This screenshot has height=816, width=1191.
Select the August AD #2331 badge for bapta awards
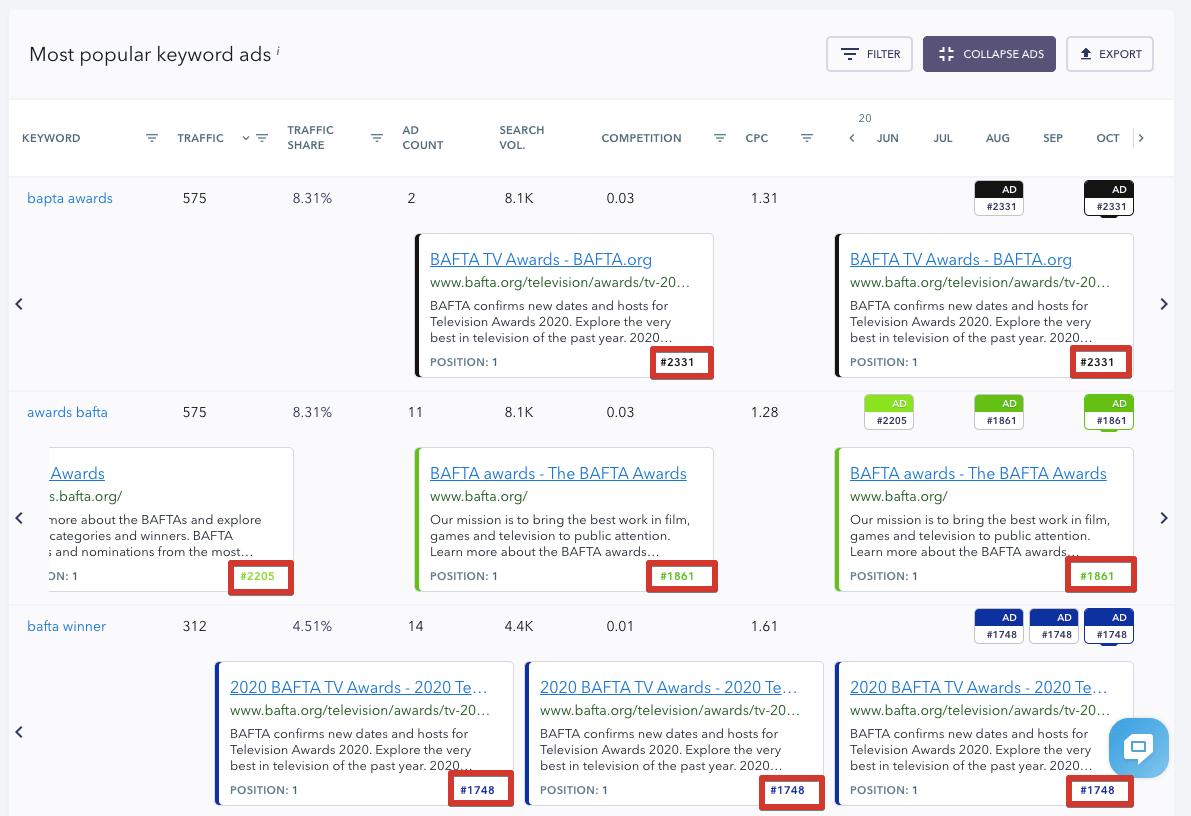(x=999, y=198)
